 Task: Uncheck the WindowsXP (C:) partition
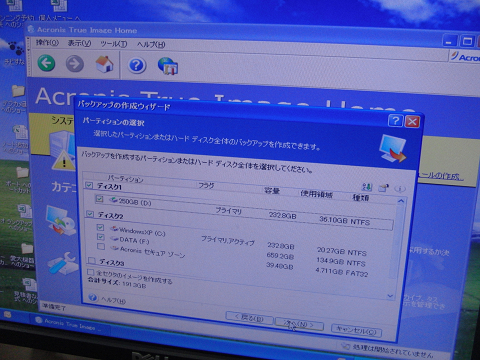point(100,227)
